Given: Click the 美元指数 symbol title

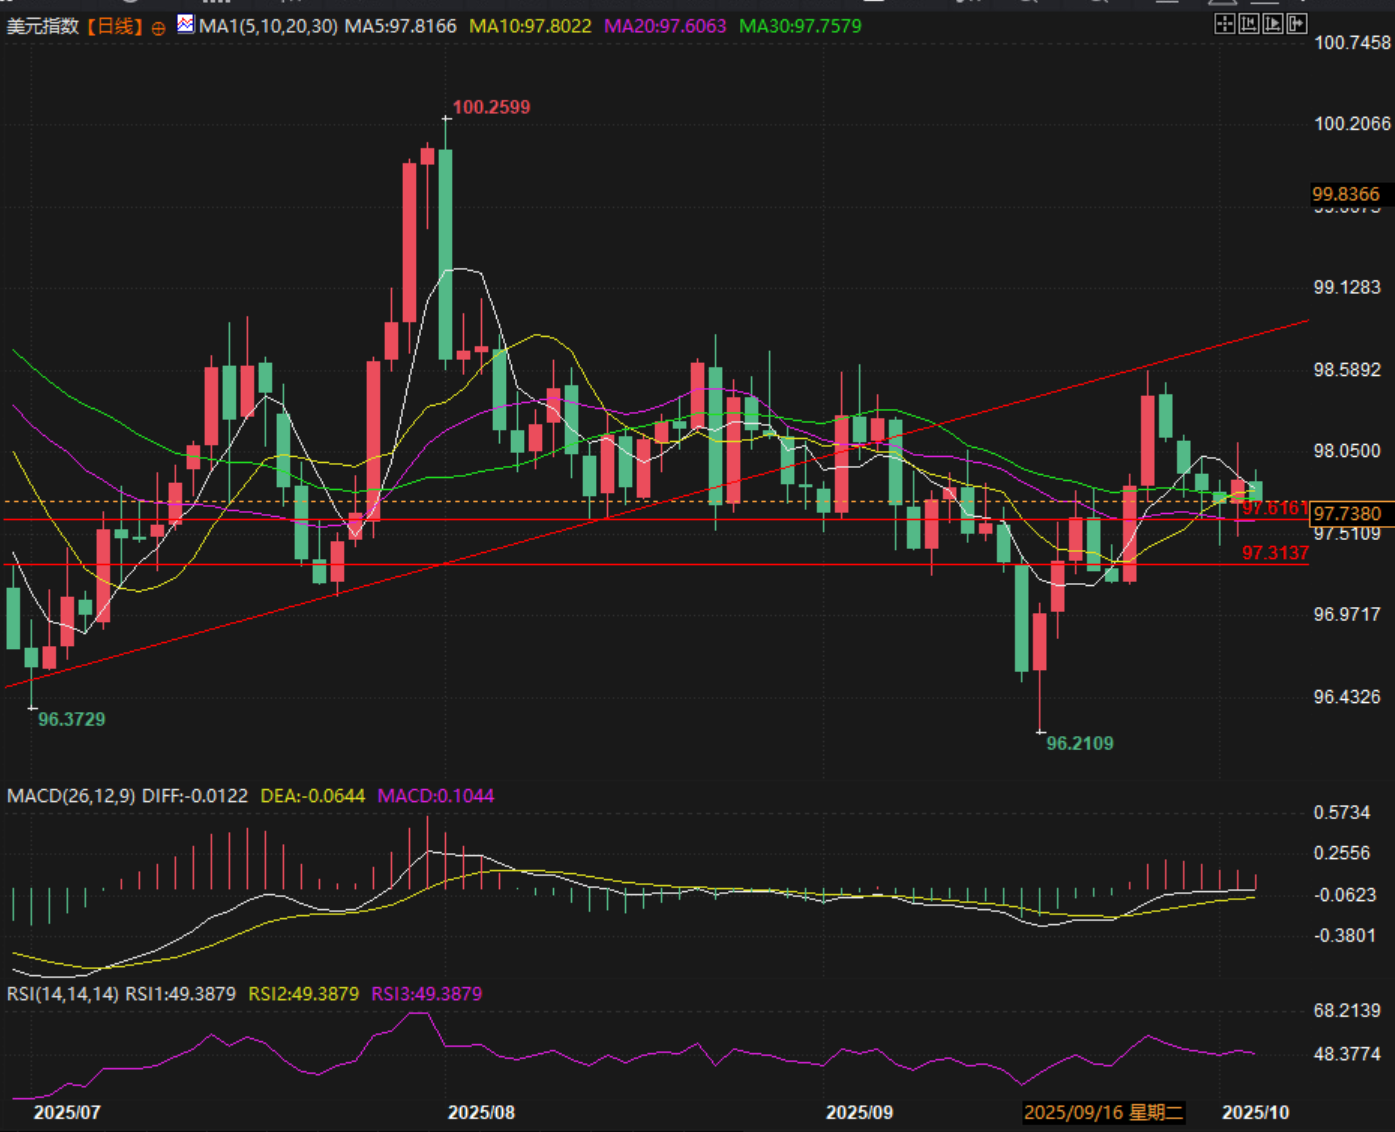Looking at the screenshot, I should [x=43, y=26].
